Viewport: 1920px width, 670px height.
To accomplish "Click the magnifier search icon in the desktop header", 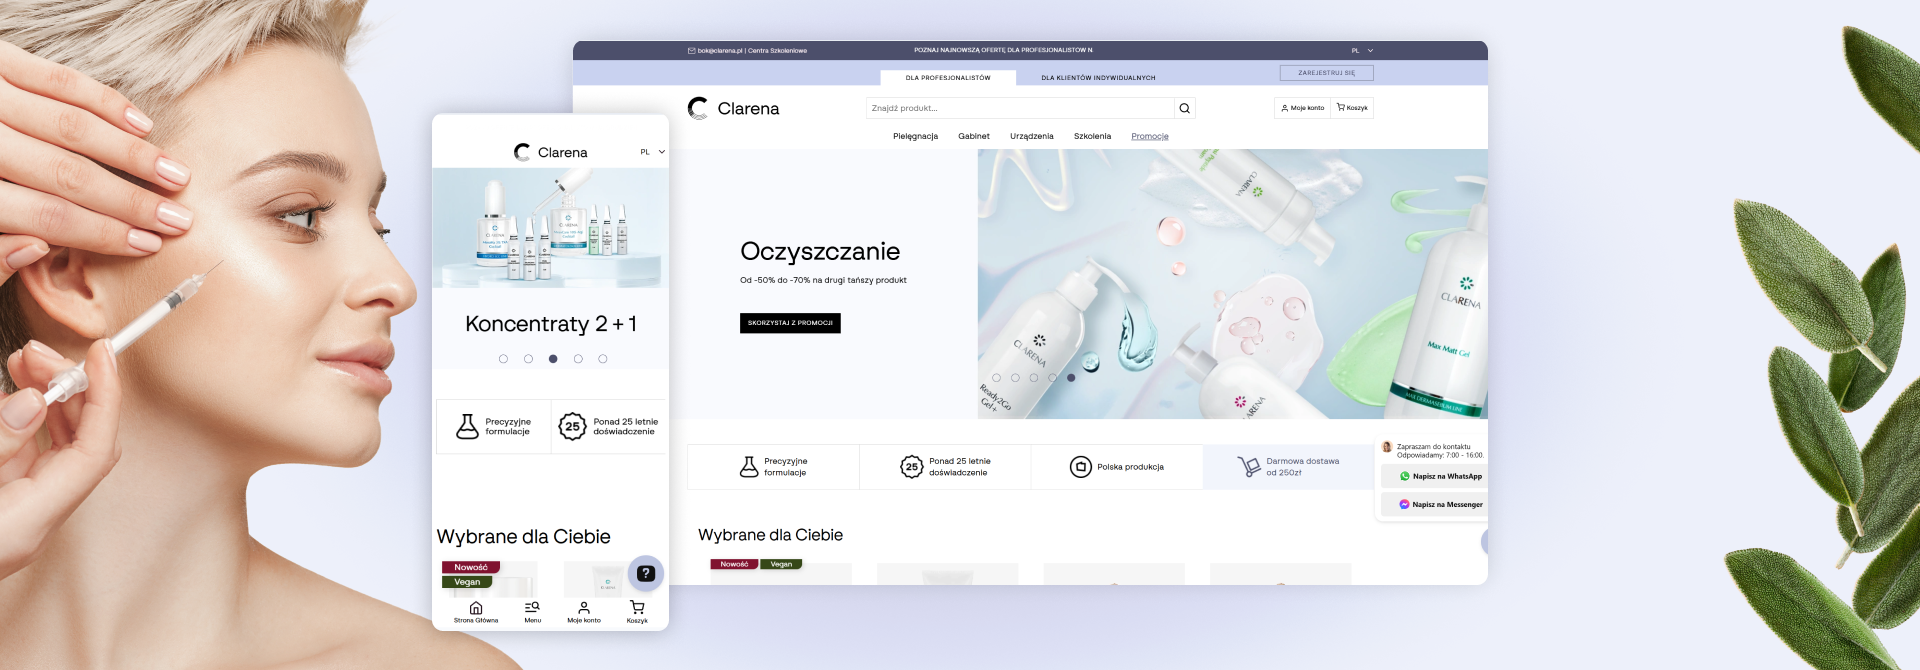I will (1184, 108).
